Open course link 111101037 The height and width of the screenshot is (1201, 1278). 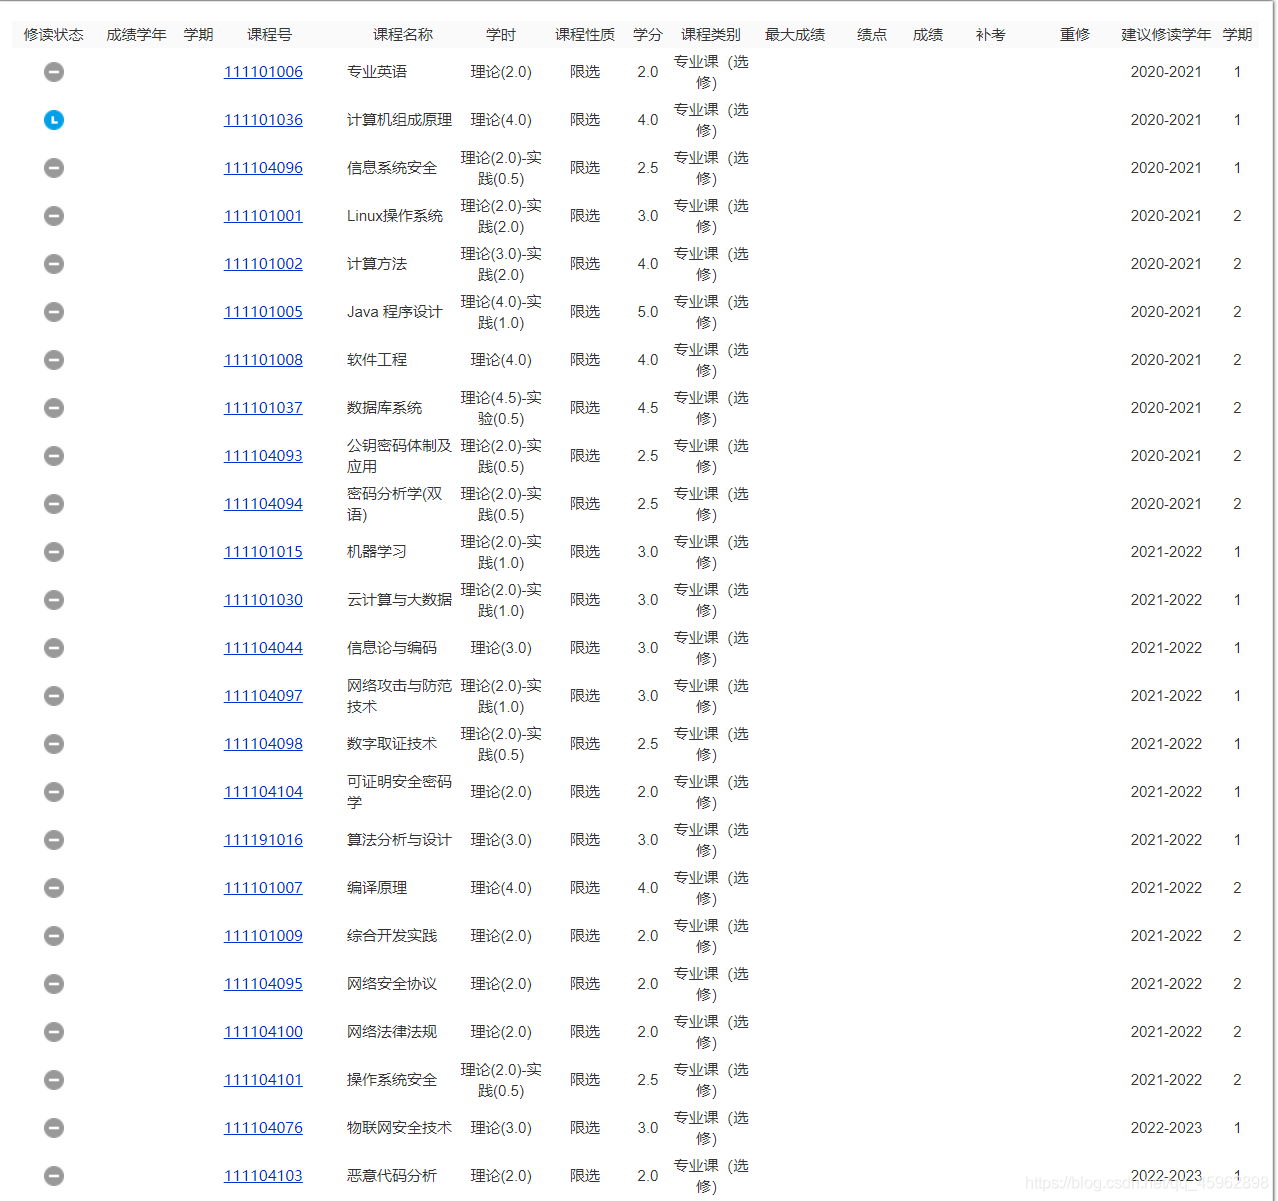point(263,408)
